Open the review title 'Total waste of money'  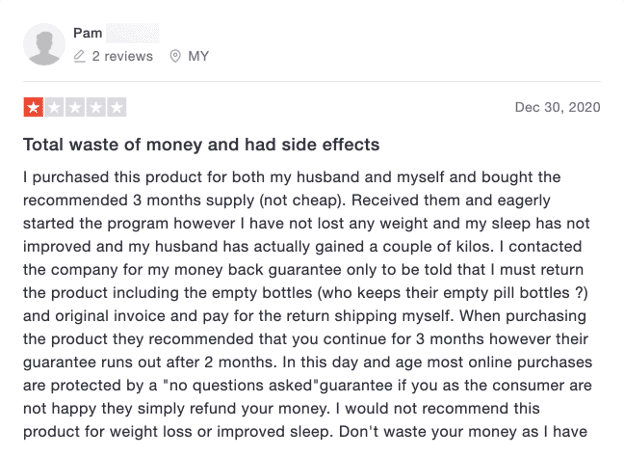click(201, 144)
